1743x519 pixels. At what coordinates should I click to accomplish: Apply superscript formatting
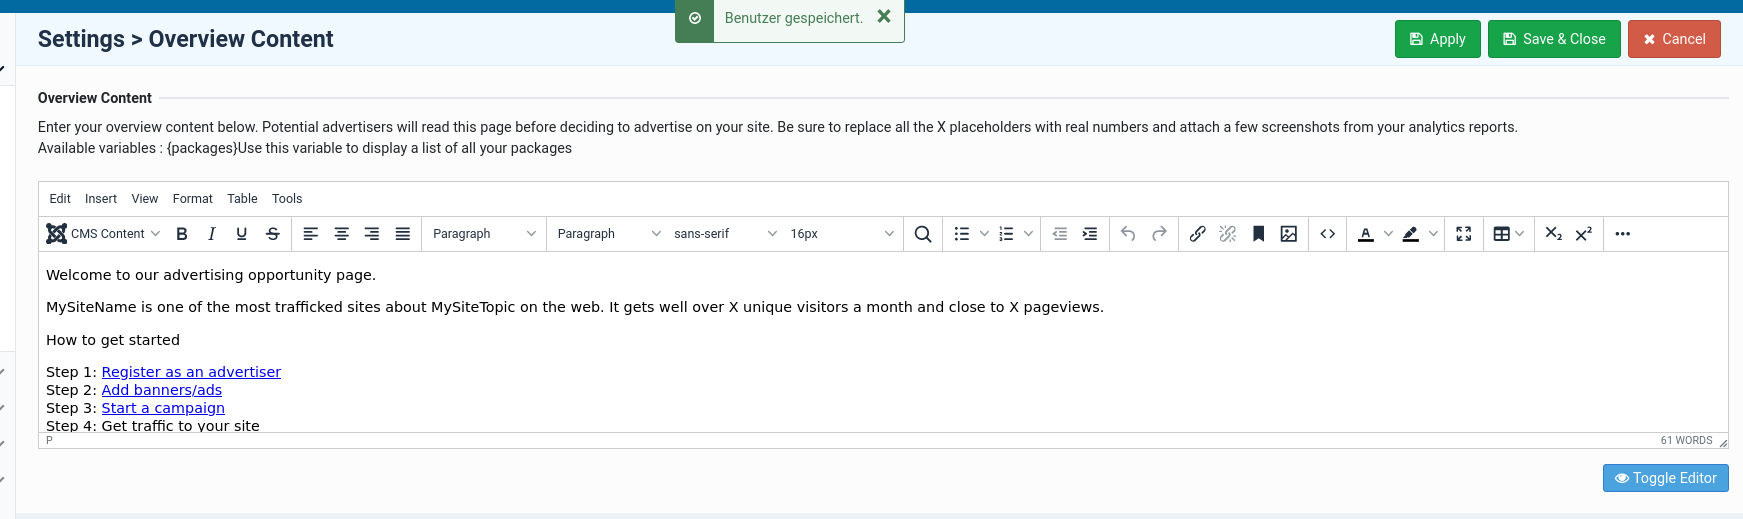coord(1584,234)
